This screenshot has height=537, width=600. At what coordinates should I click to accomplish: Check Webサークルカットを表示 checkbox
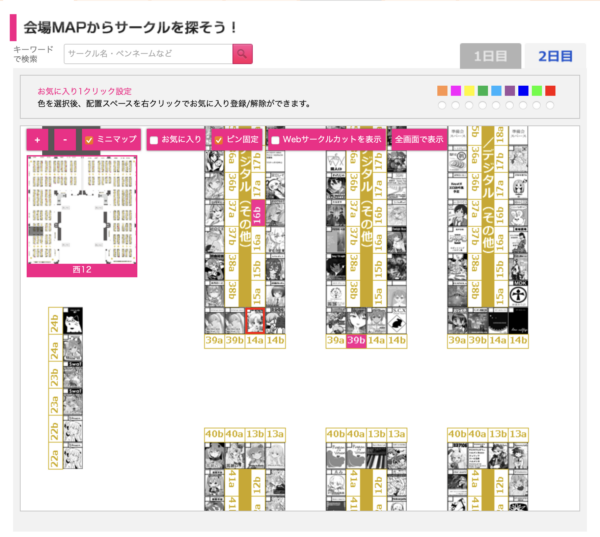tap(275, 140)
